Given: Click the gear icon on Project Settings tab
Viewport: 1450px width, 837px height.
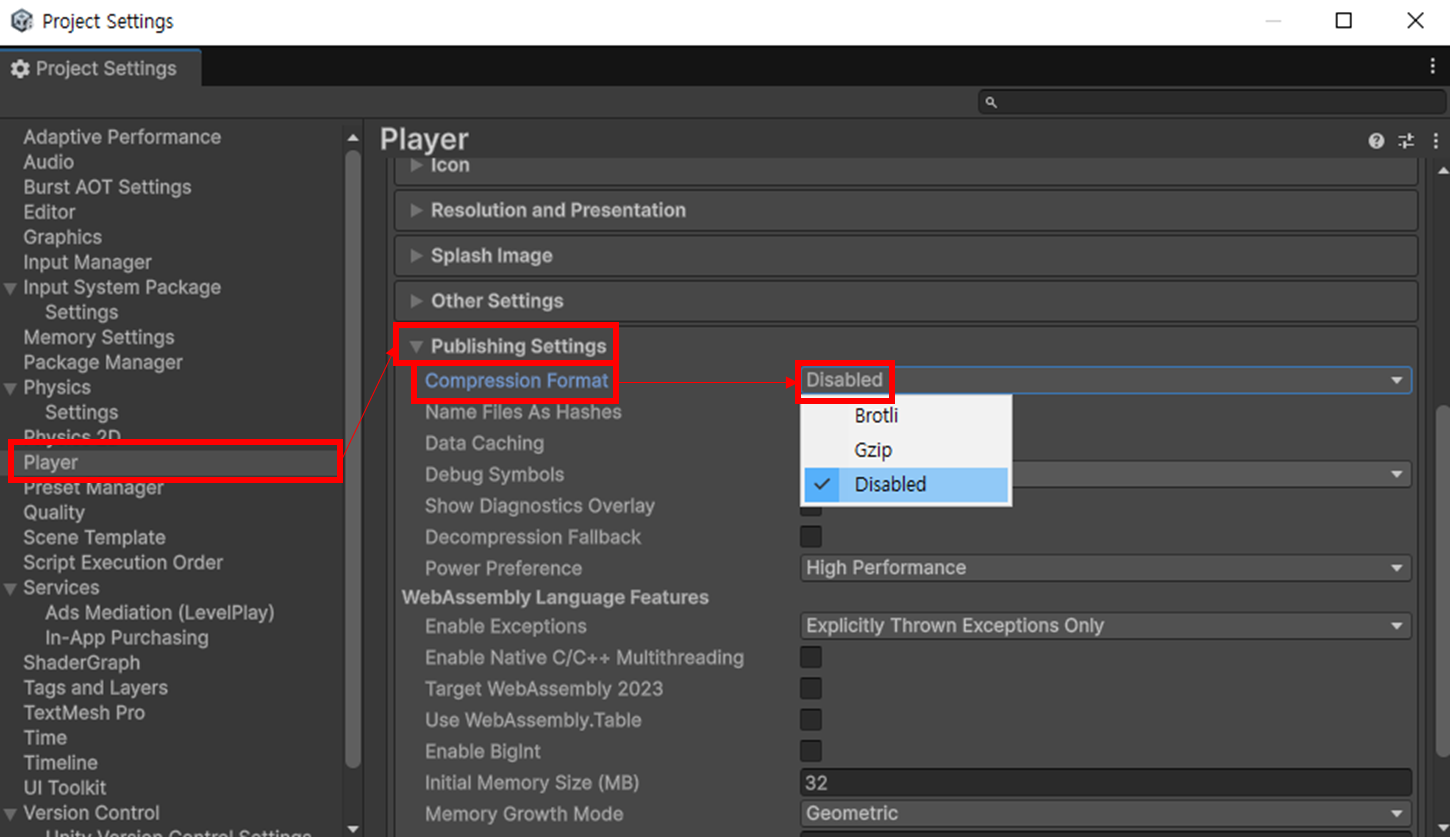Looking at the screenshot, I should pyautogui.click(x=20, y=69).
